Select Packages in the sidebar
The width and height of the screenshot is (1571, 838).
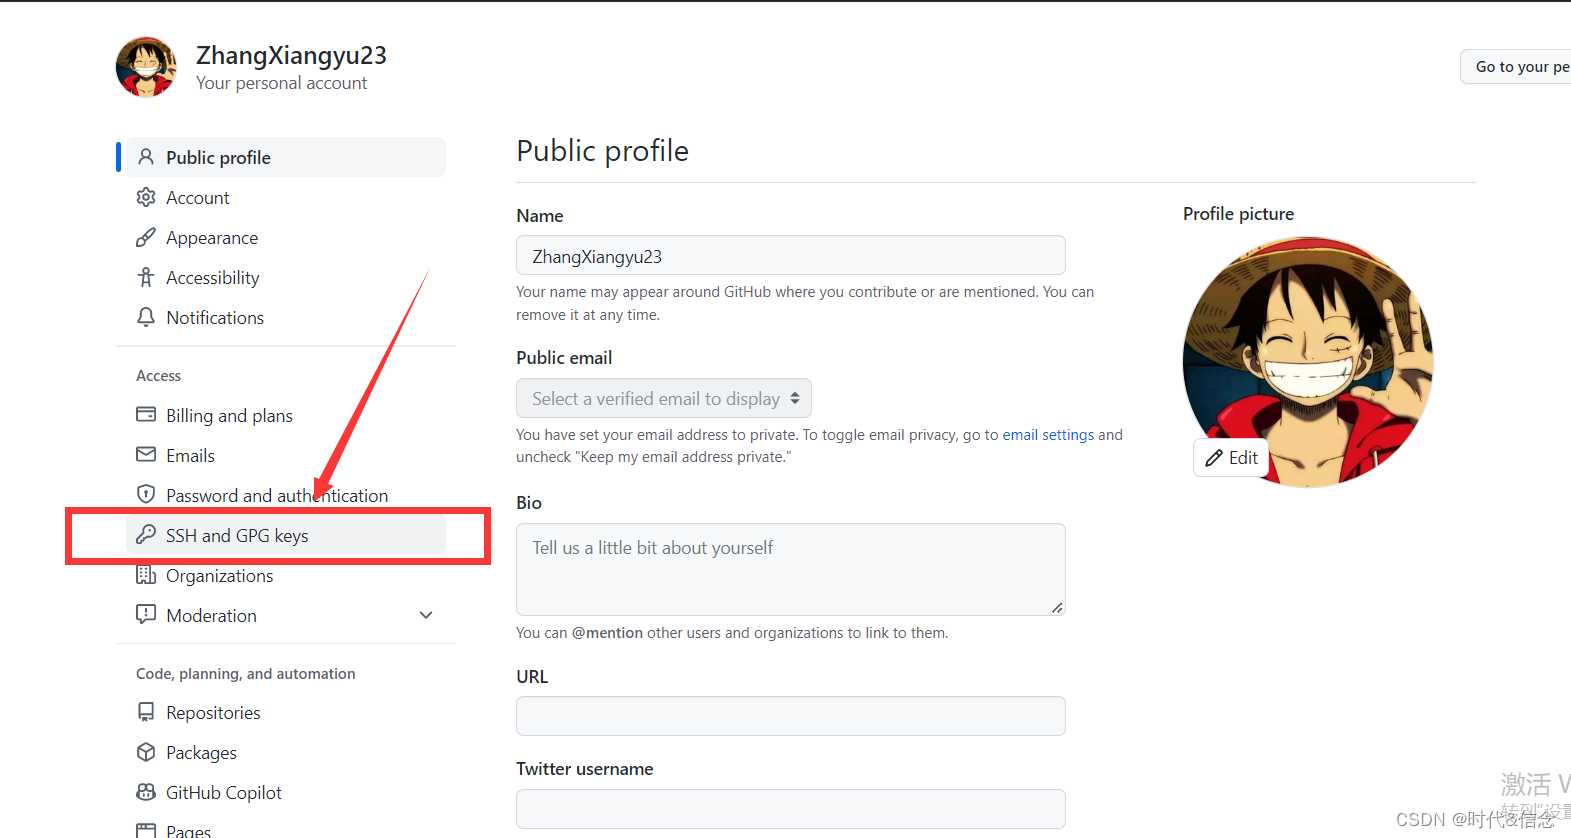click(x=201, y=753)
